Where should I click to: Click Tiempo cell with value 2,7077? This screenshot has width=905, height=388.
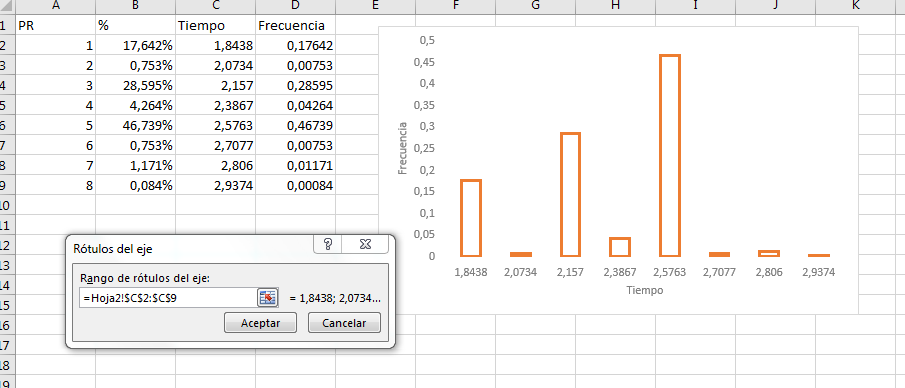tap(216, 146)
